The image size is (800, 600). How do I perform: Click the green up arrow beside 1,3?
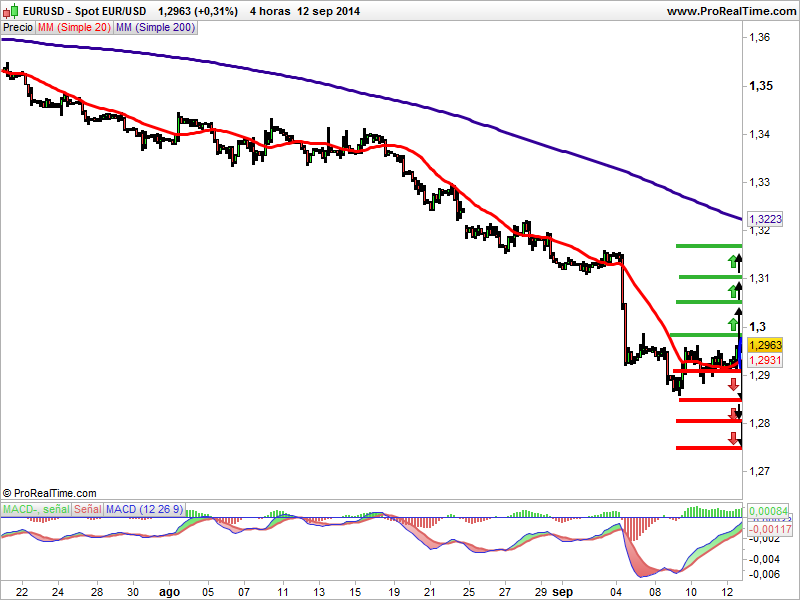tap(733, 324)
